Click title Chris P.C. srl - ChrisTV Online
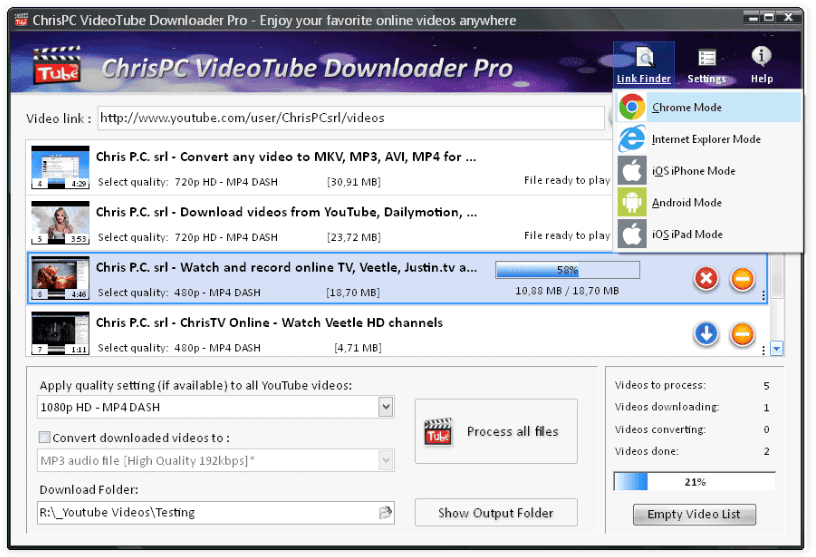The image size is (816, 557). (269, 323)
